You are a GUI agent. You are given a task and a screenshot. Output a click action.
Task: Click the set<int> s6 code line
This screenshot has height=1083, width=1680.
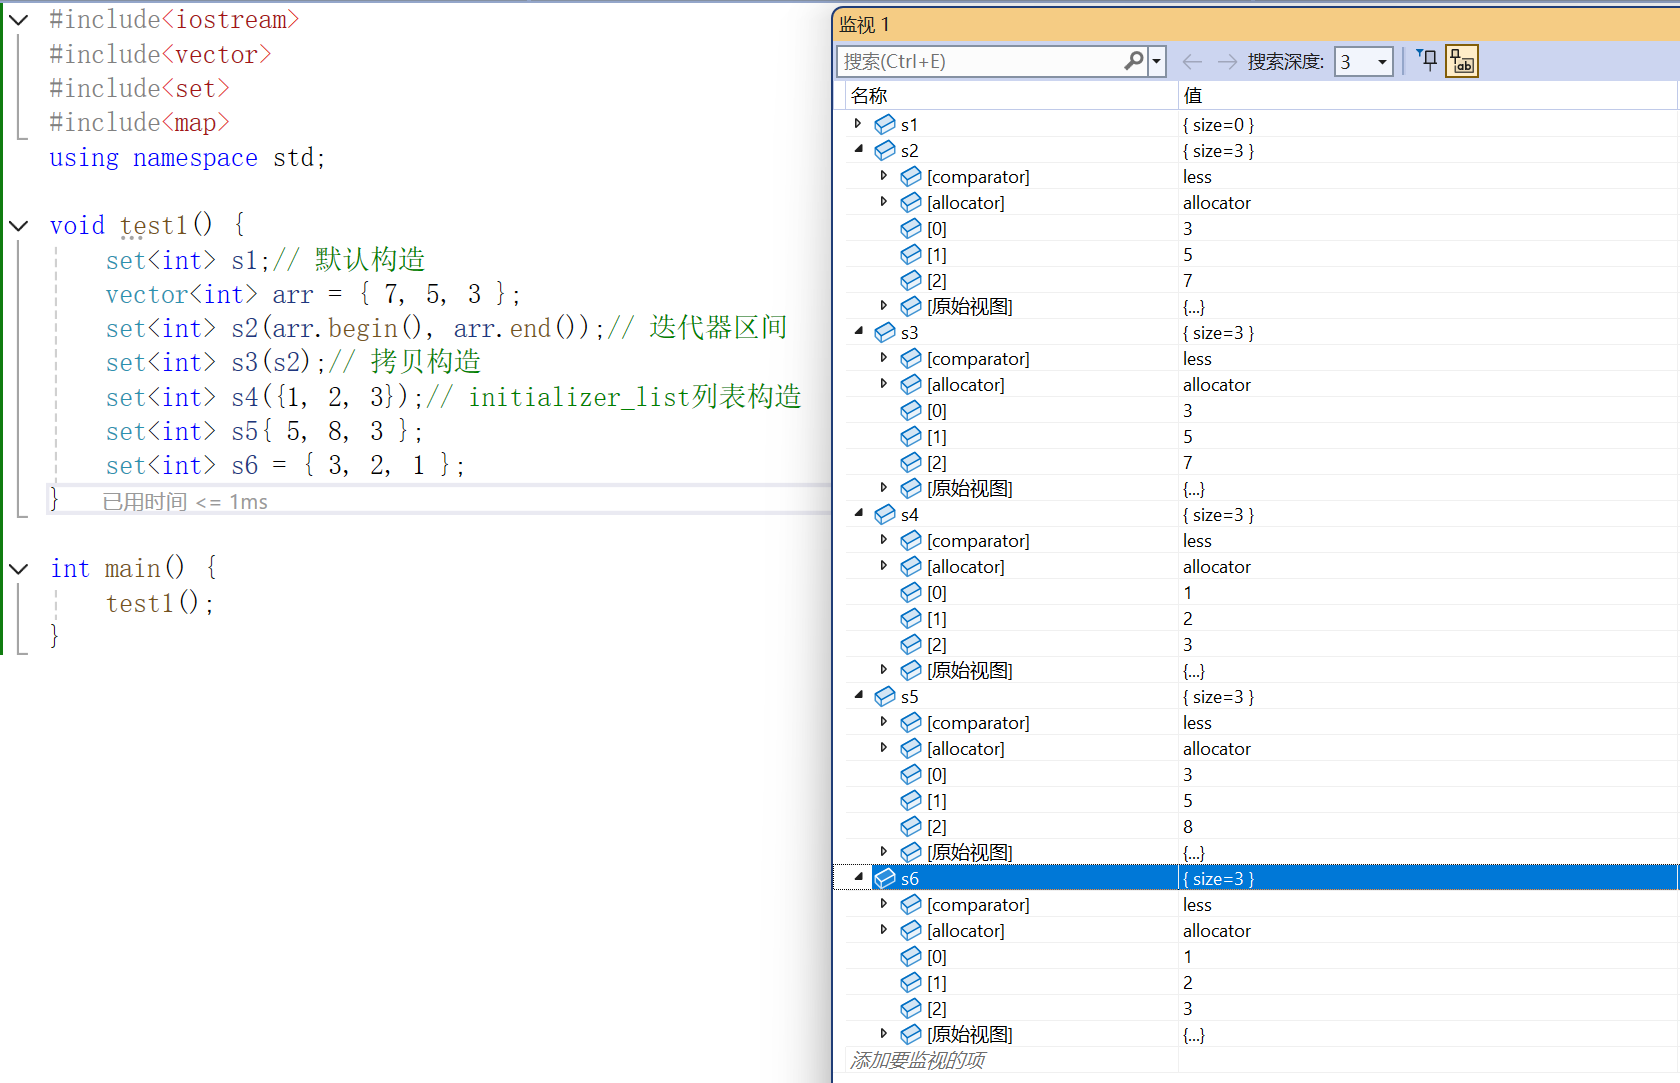285,465
